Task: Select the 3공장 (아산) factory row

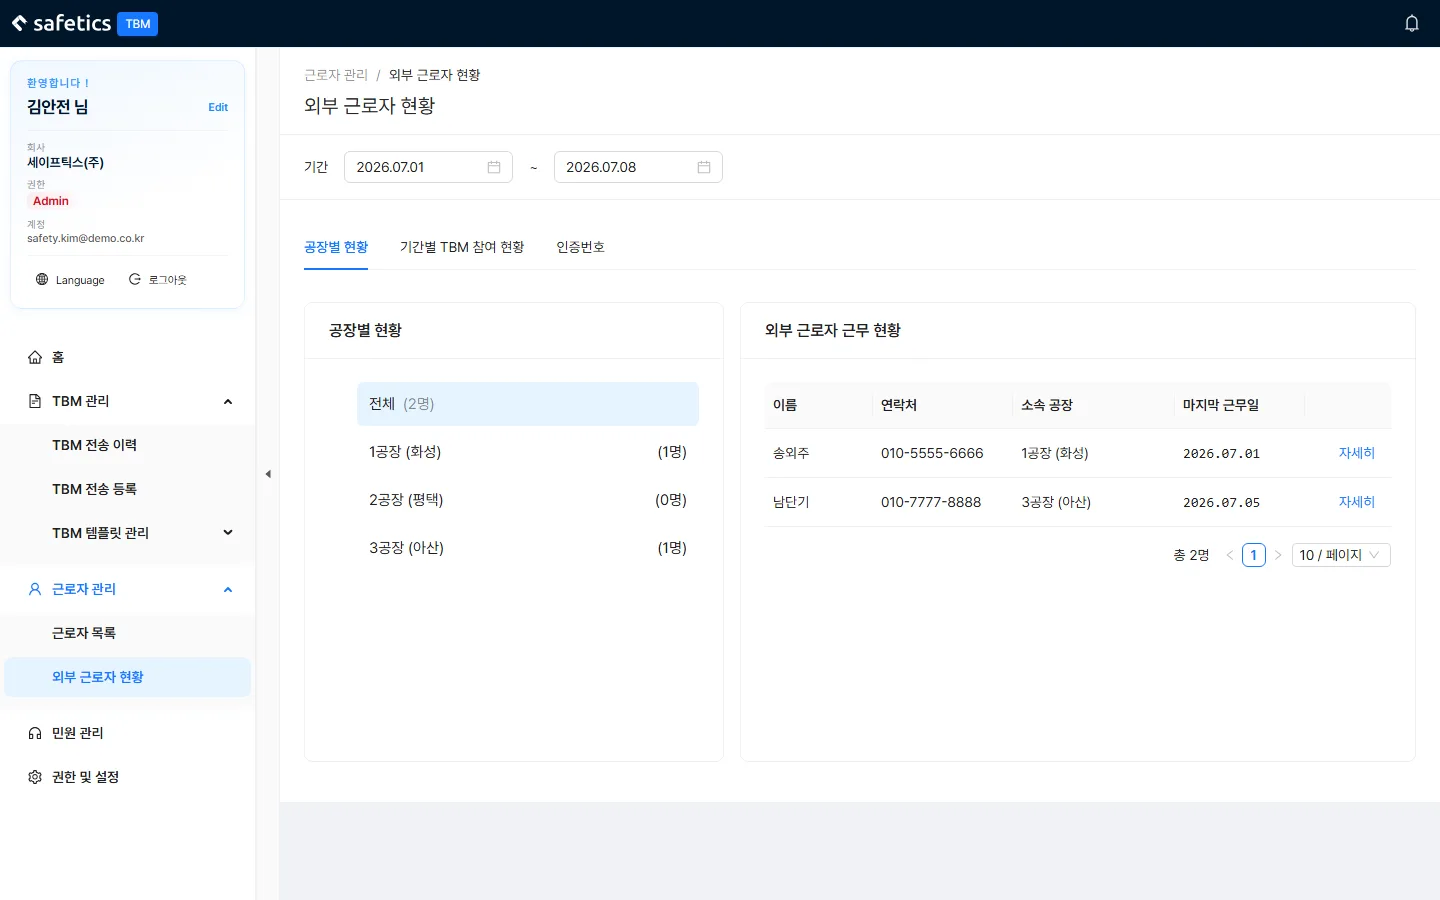Action: click(528, 548)
